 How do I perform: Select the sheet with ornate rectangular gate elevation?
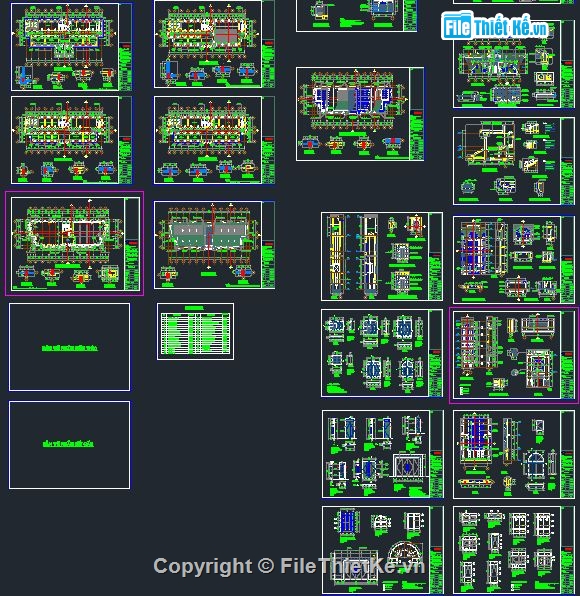(x=382, y=454)
